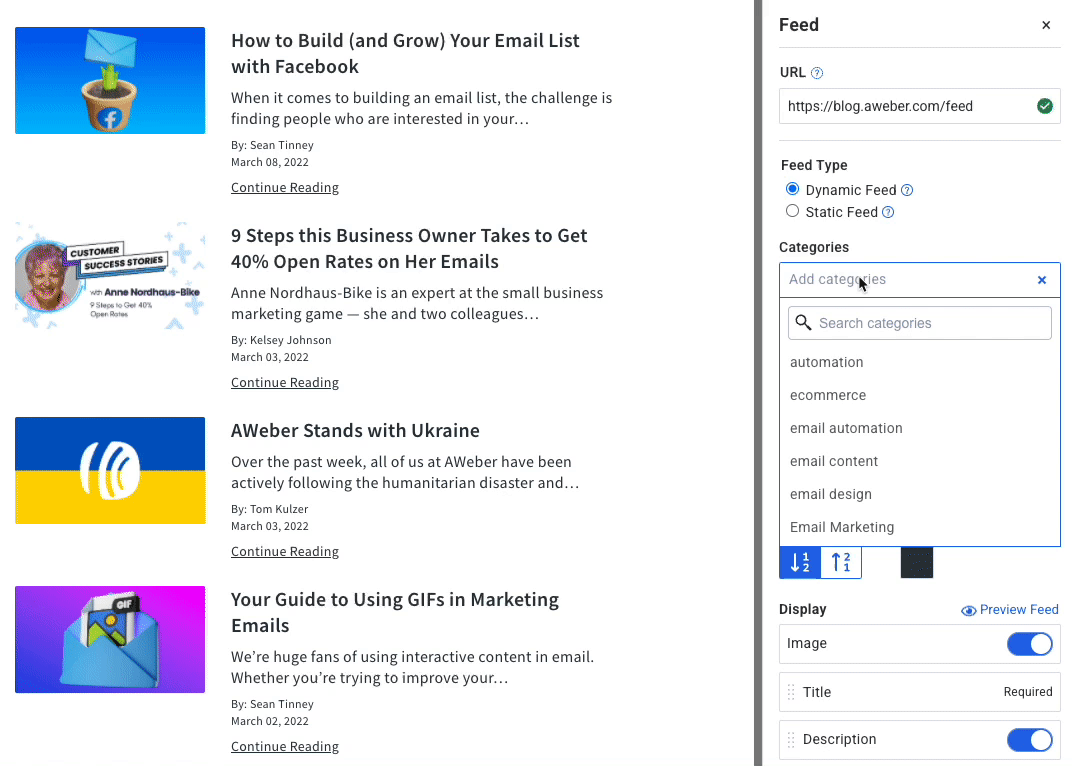Click the GIF envelope thumbnail
The width and height of the screenshot is (1072, 766).
110,639
